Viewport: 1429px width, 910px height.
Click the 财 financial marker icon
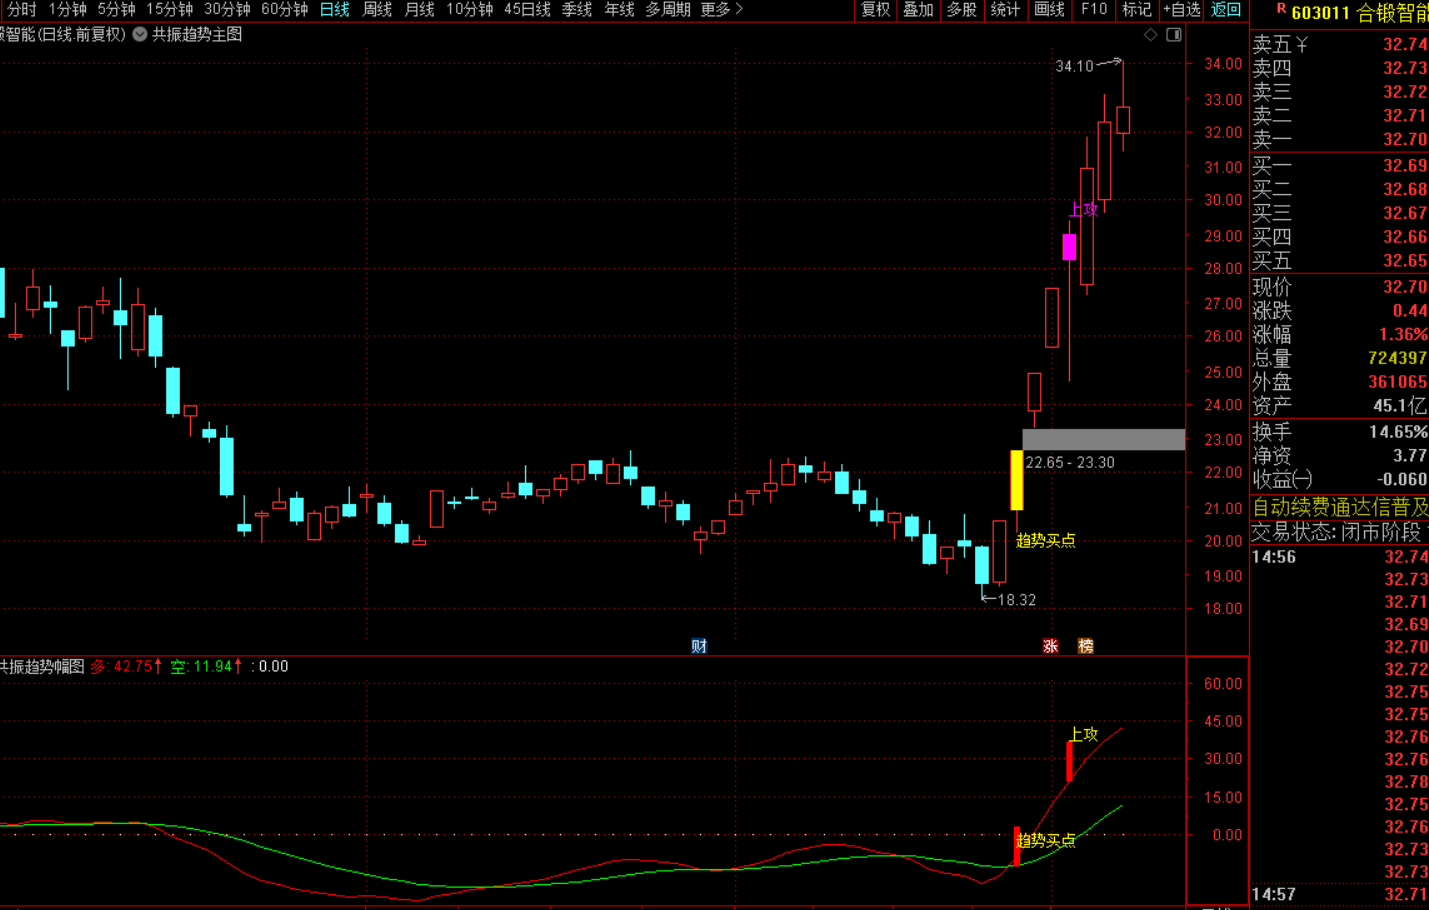tap(699, 646)
